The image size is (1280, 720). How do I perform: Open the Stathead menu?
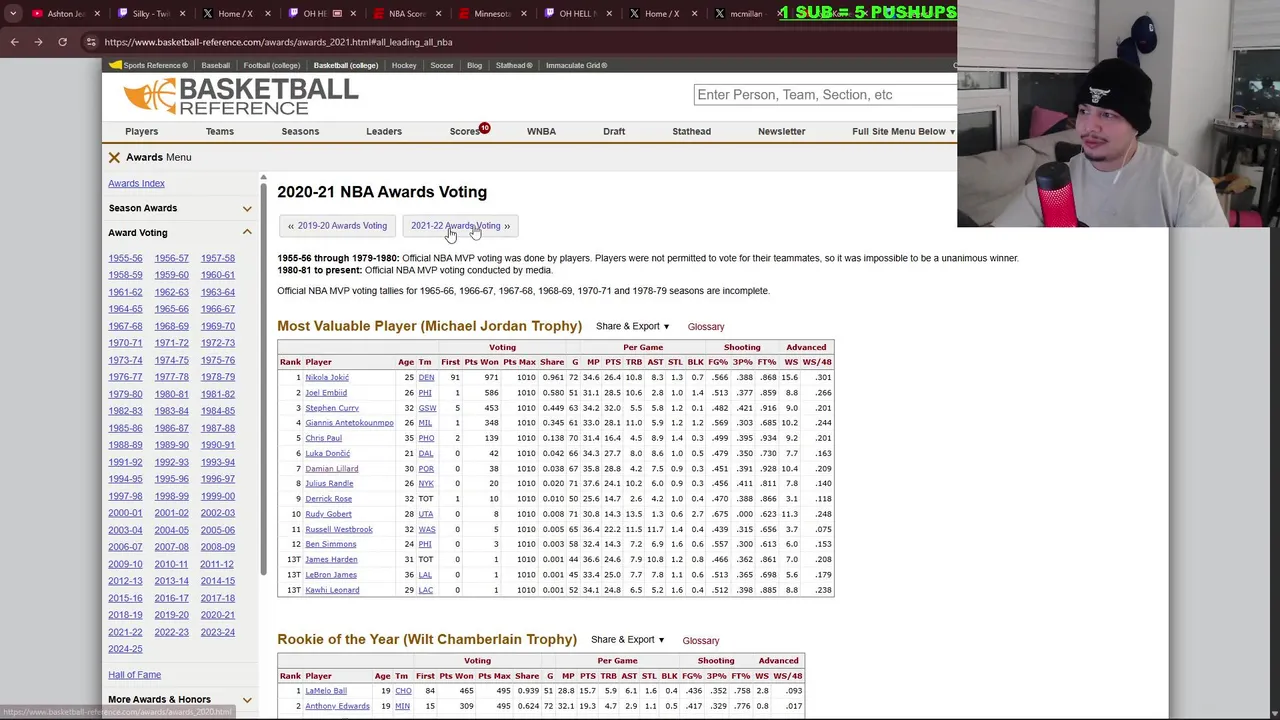pos(691,131)
